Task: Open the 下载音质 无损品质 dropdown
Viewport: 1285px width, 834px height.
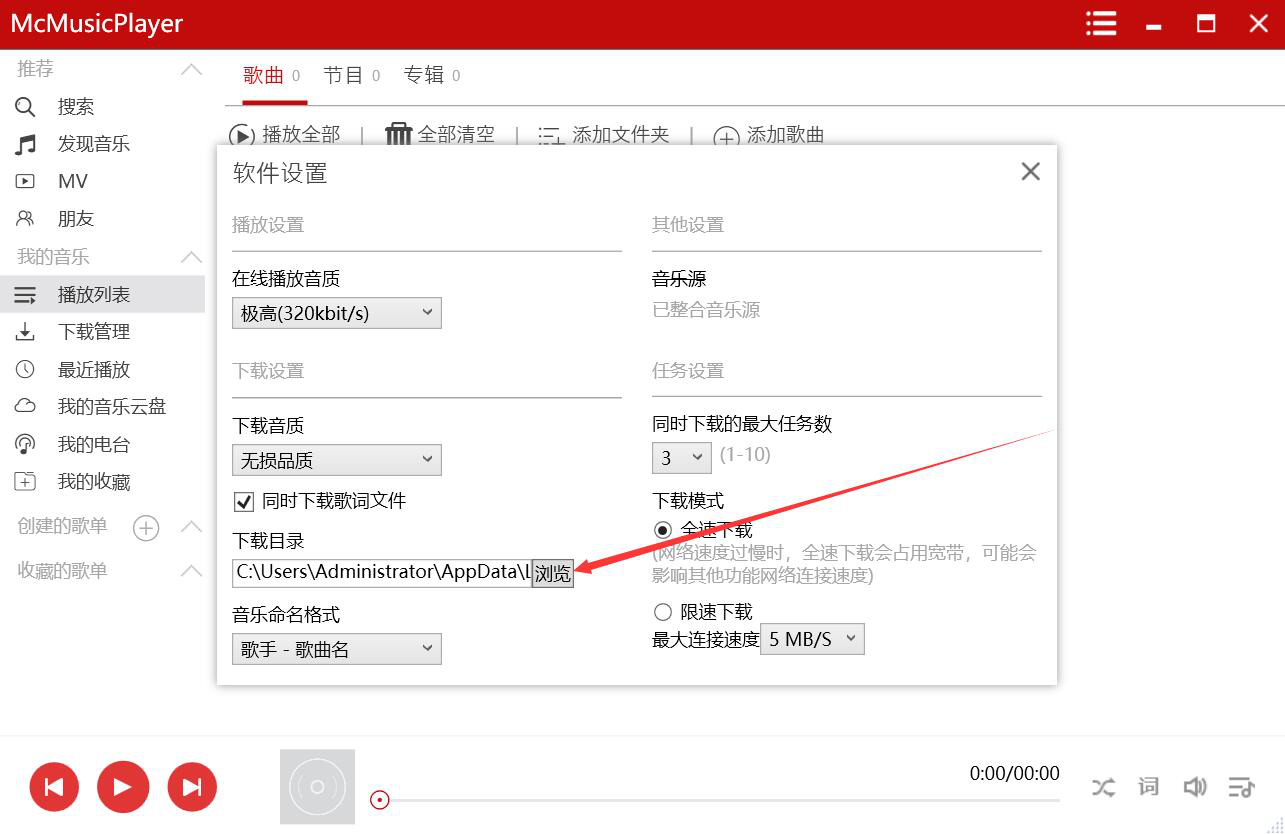Action: (x=337, y=460)
